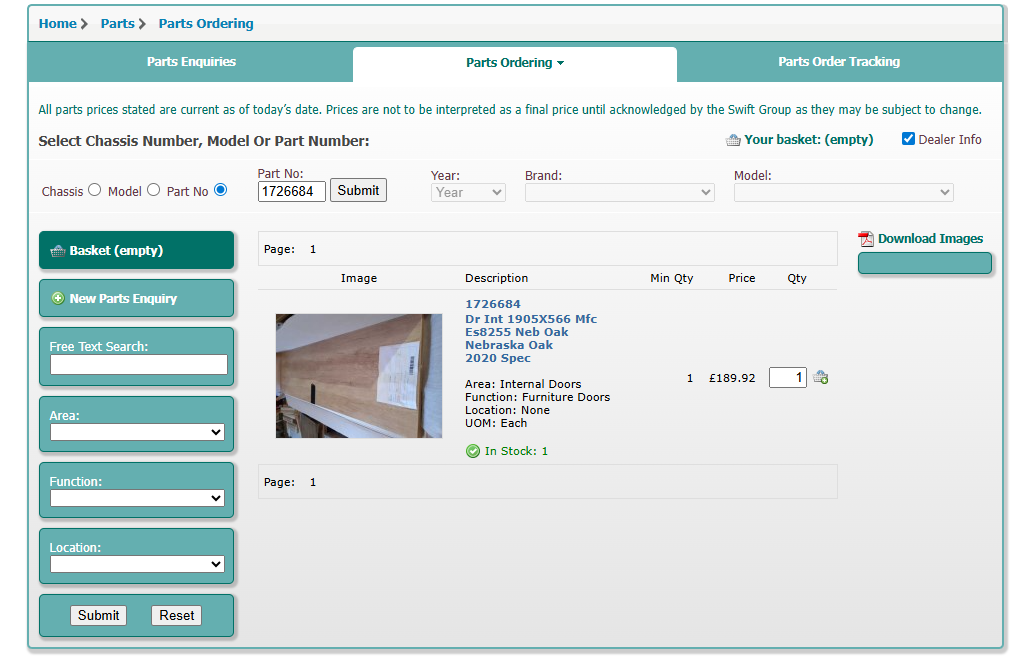The image size is (1011, 656).
Task: Open the 1726684 part description link
Action: click(x=492, y=304)
